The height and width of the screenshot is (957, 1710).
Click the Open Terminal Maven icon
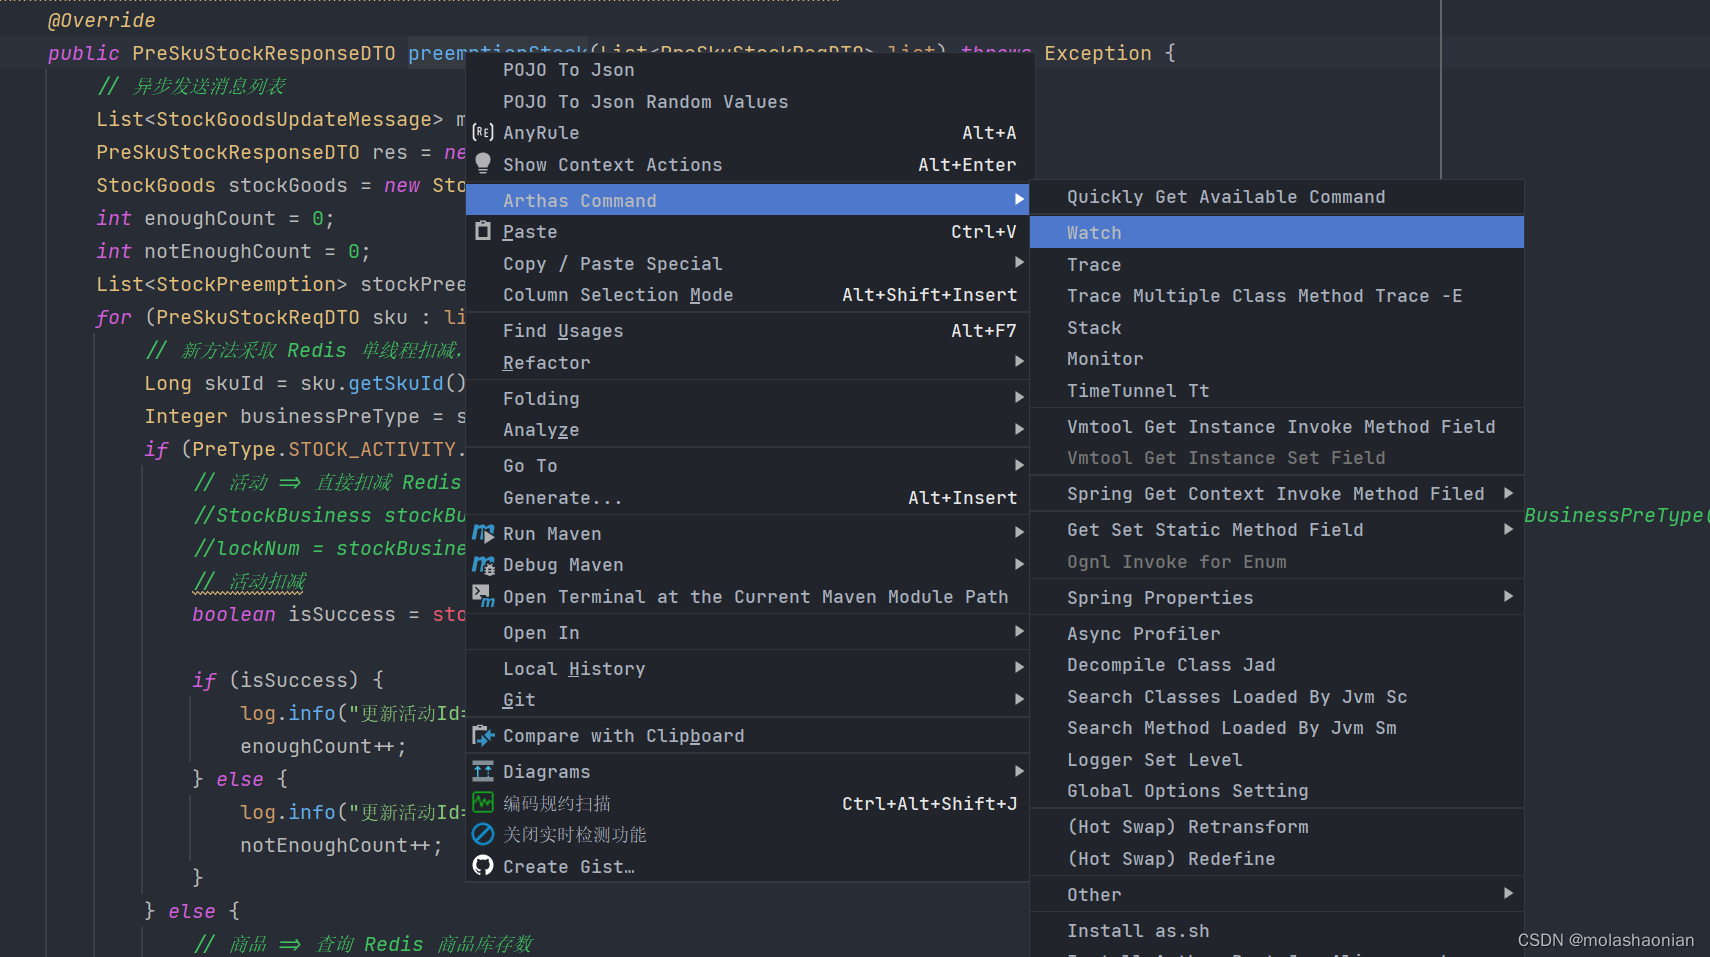[483, 596]
